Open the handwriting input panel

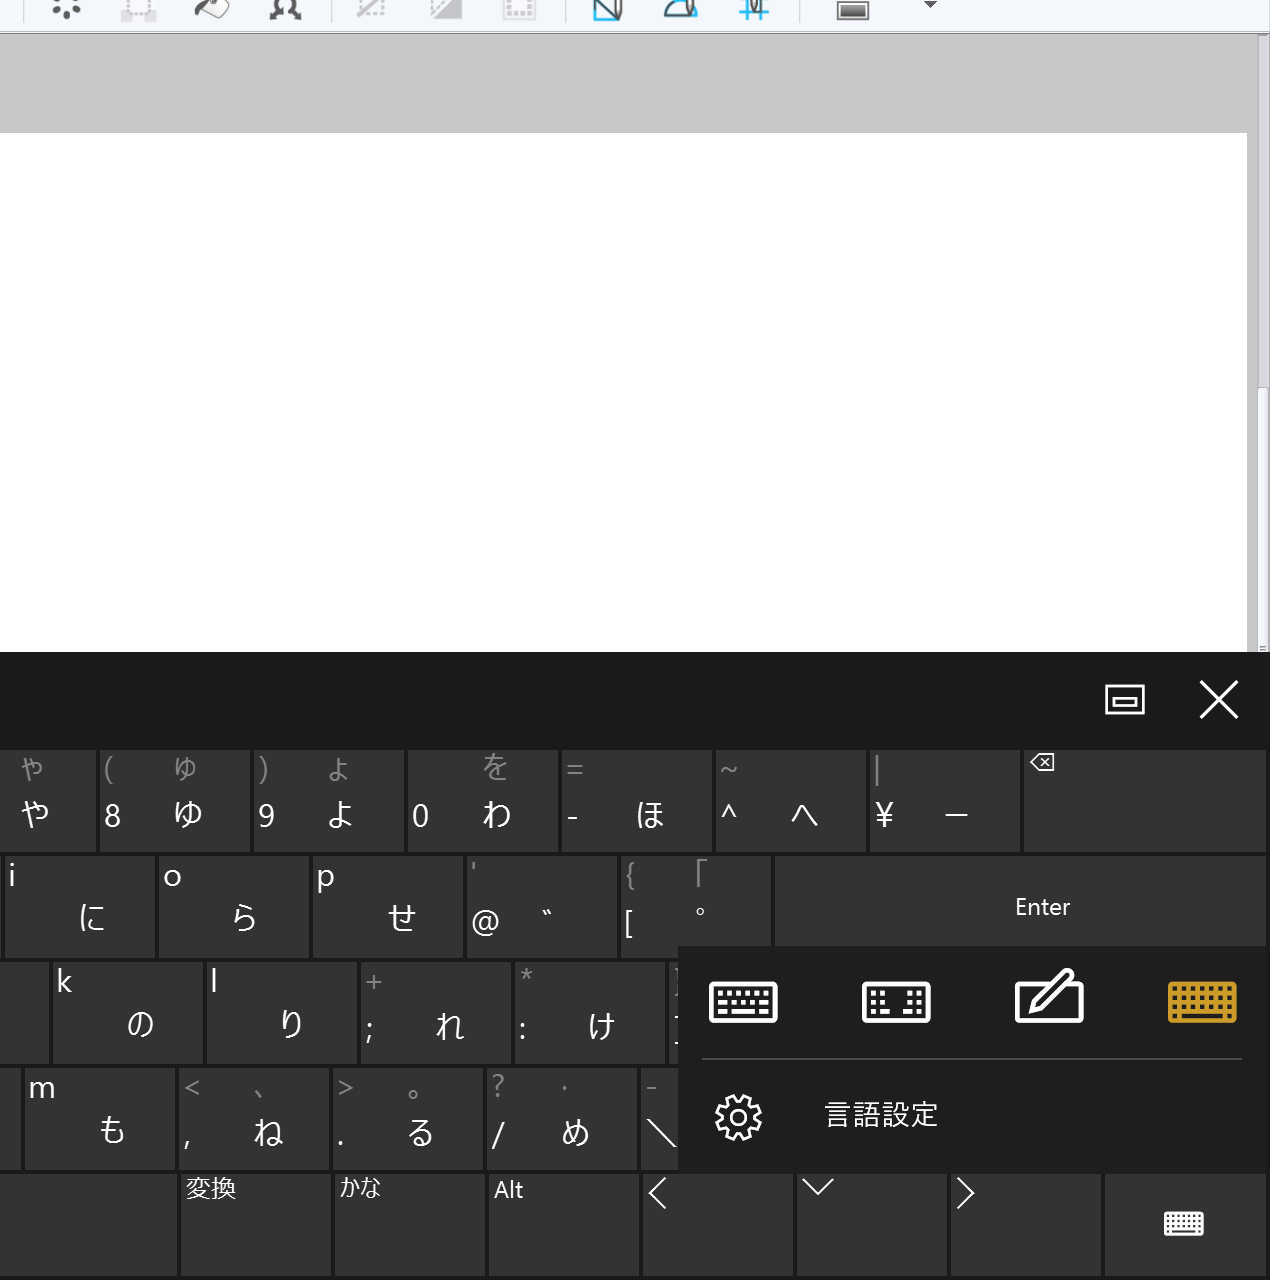tap(1049, 998)
